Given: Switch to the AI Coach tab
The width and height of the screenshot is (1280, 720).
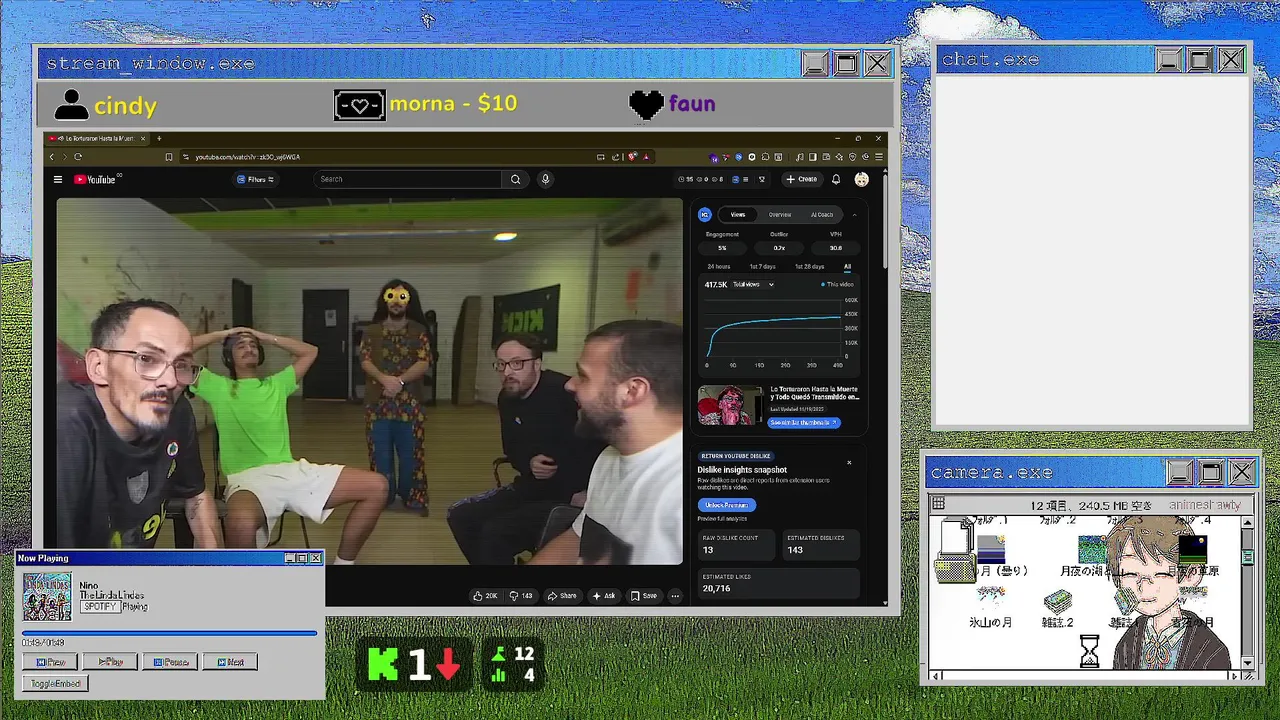Looking at the screenshot, I should (822, 215).
